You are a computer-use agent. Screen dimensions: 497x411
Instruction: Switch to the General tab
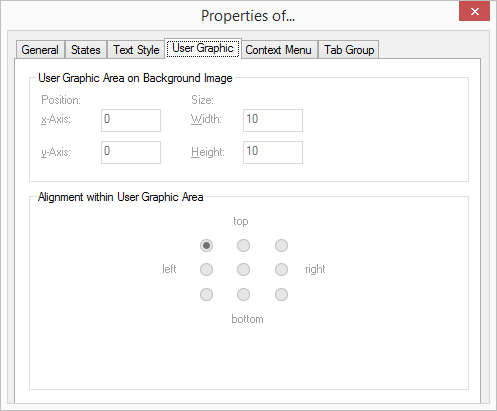click(40, 50)
